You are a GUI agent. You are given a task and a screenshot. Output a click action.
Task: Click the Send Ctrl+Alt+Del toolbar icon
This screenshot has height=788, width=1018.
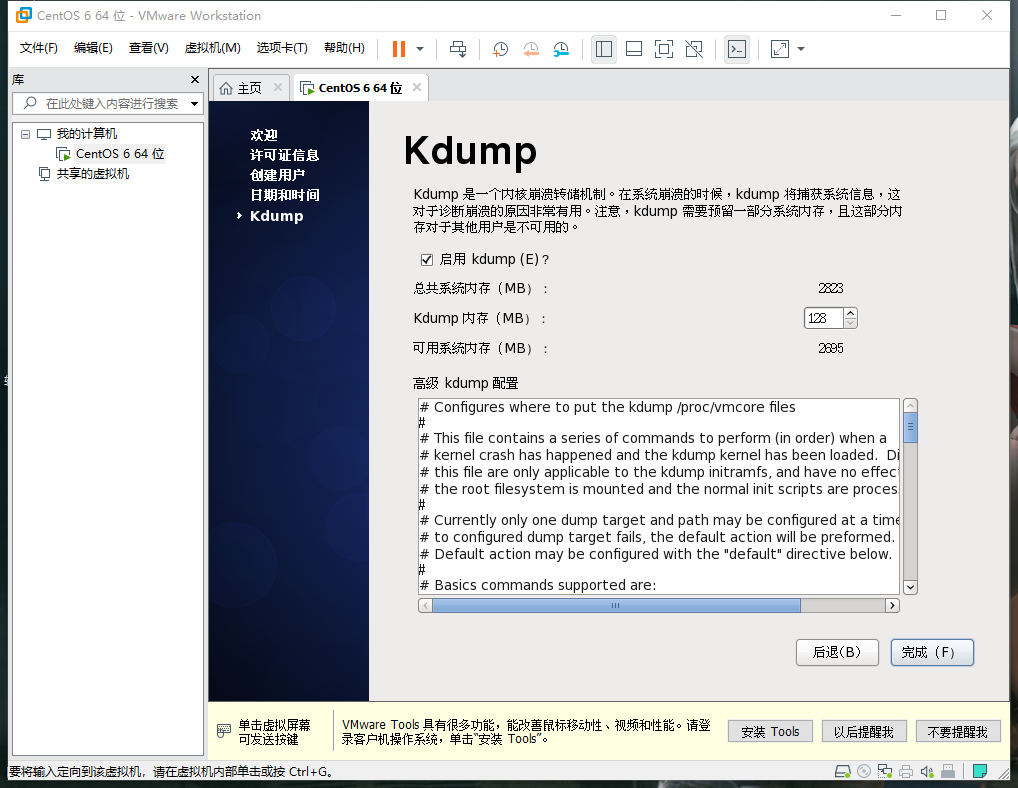[x=458, y=49]
